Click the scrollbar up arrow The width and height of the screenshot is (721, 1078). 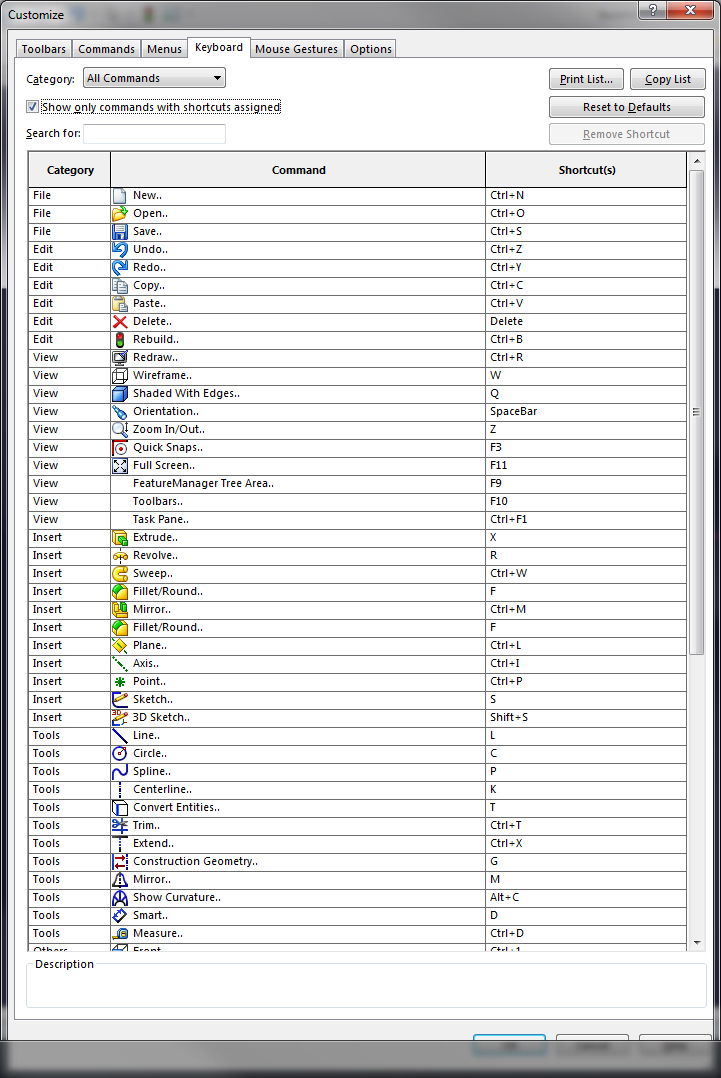tap(697, 161)
